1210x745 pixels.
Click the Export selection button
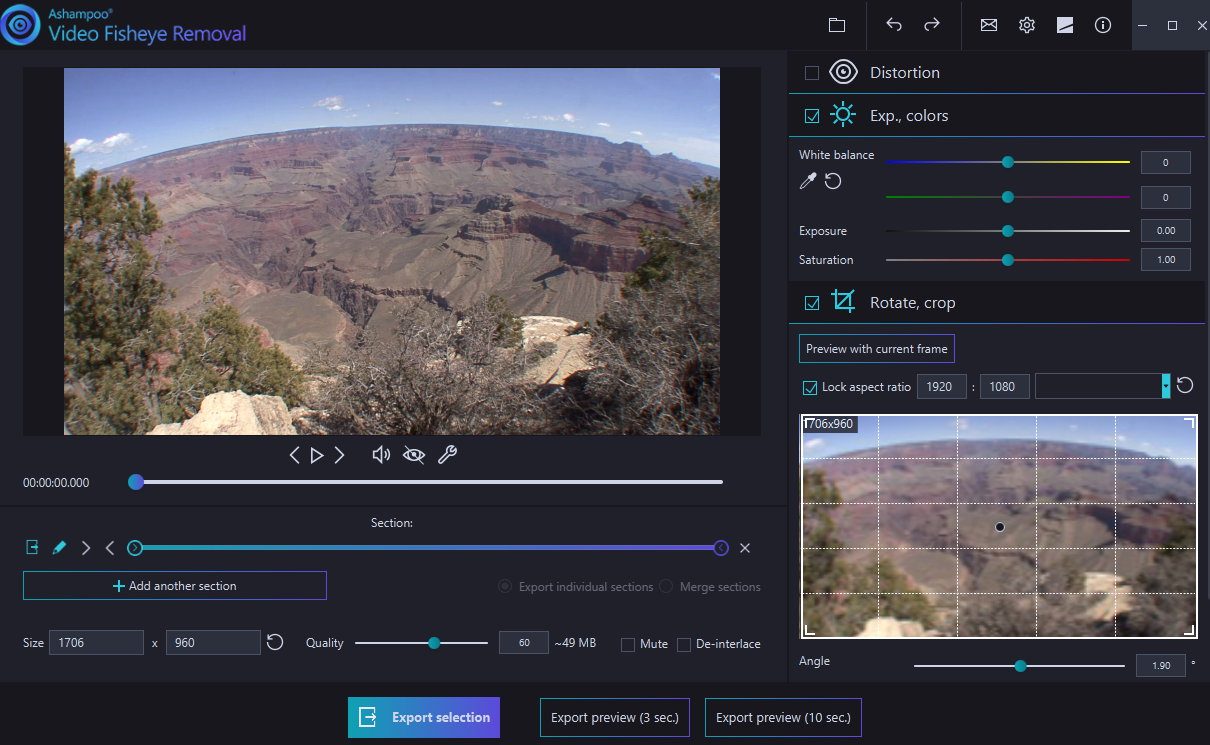tap(424, 717)
